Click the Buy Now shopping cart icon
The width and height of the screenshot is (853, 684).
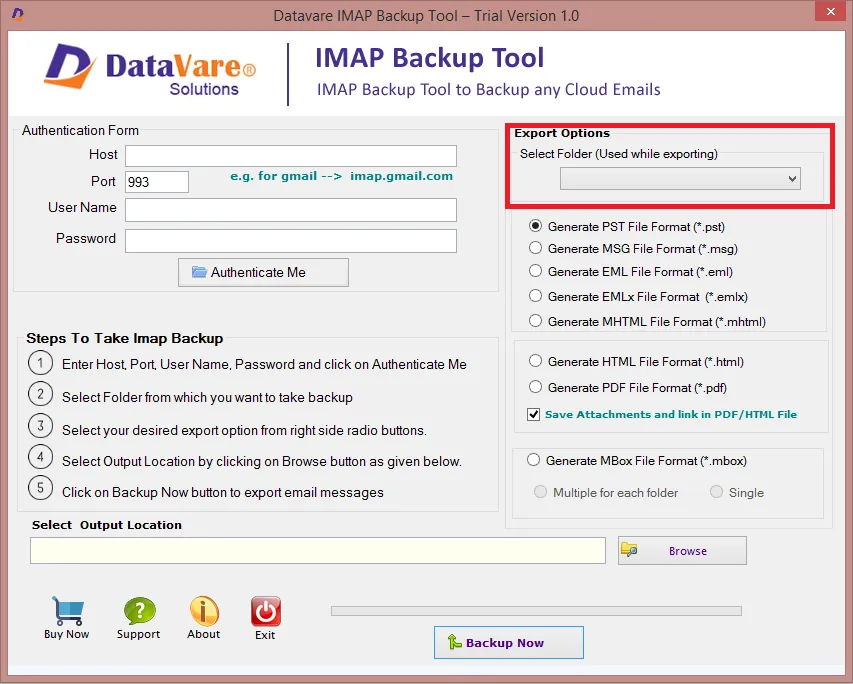click(x=67, y=611)
